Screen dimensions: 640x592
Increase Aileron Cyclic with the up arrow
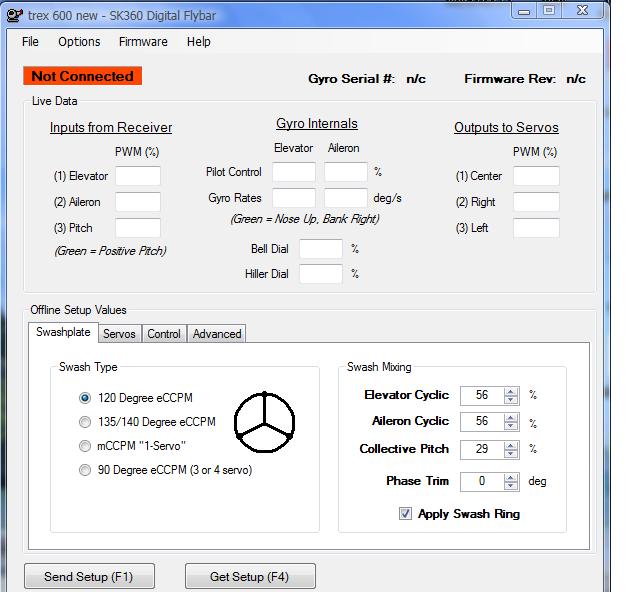click(x=511, y=418)
